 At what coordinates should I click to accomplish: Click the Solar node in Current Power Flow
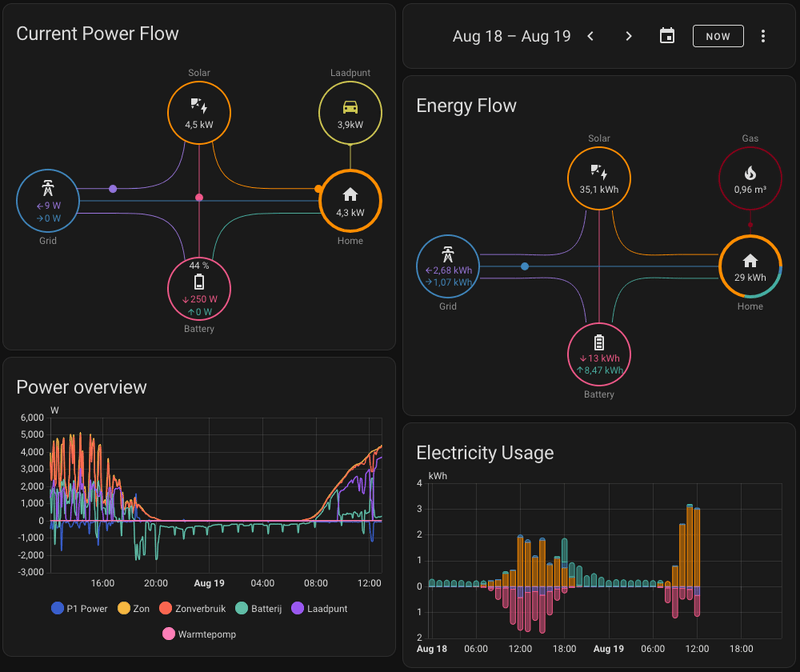click(199, 113)
